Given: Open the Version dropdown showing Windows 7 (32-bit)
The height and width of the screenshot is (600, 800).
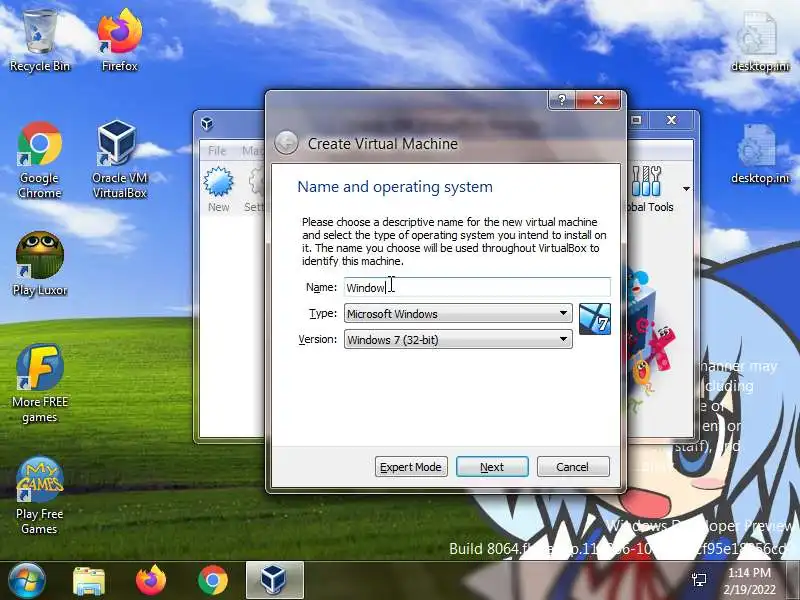Looking at the screenshot, I should [458, 339].
